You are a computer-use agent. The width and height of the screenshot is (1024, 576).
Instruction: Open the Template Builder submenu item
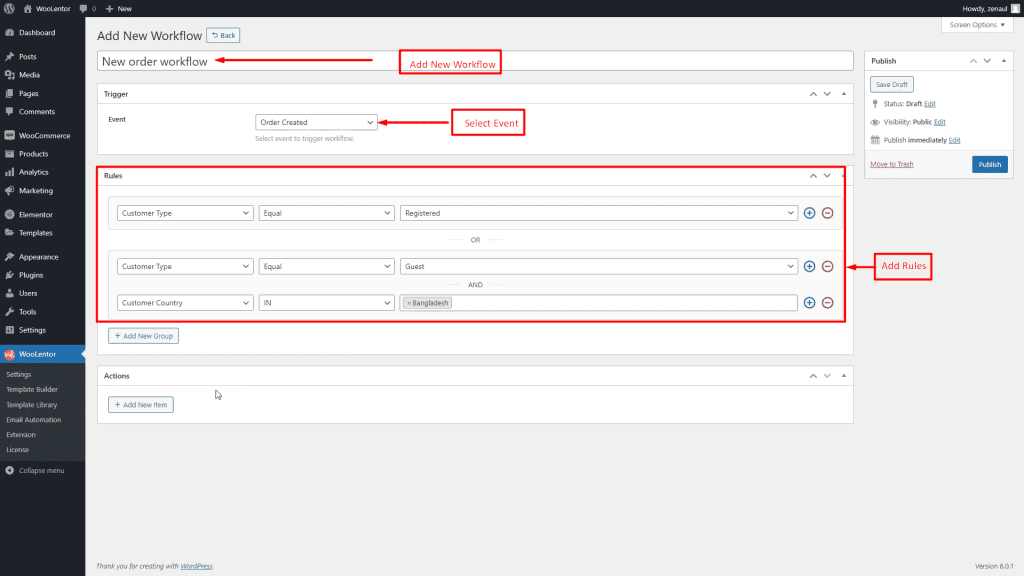pyautogui.click(x=32, y=390)
